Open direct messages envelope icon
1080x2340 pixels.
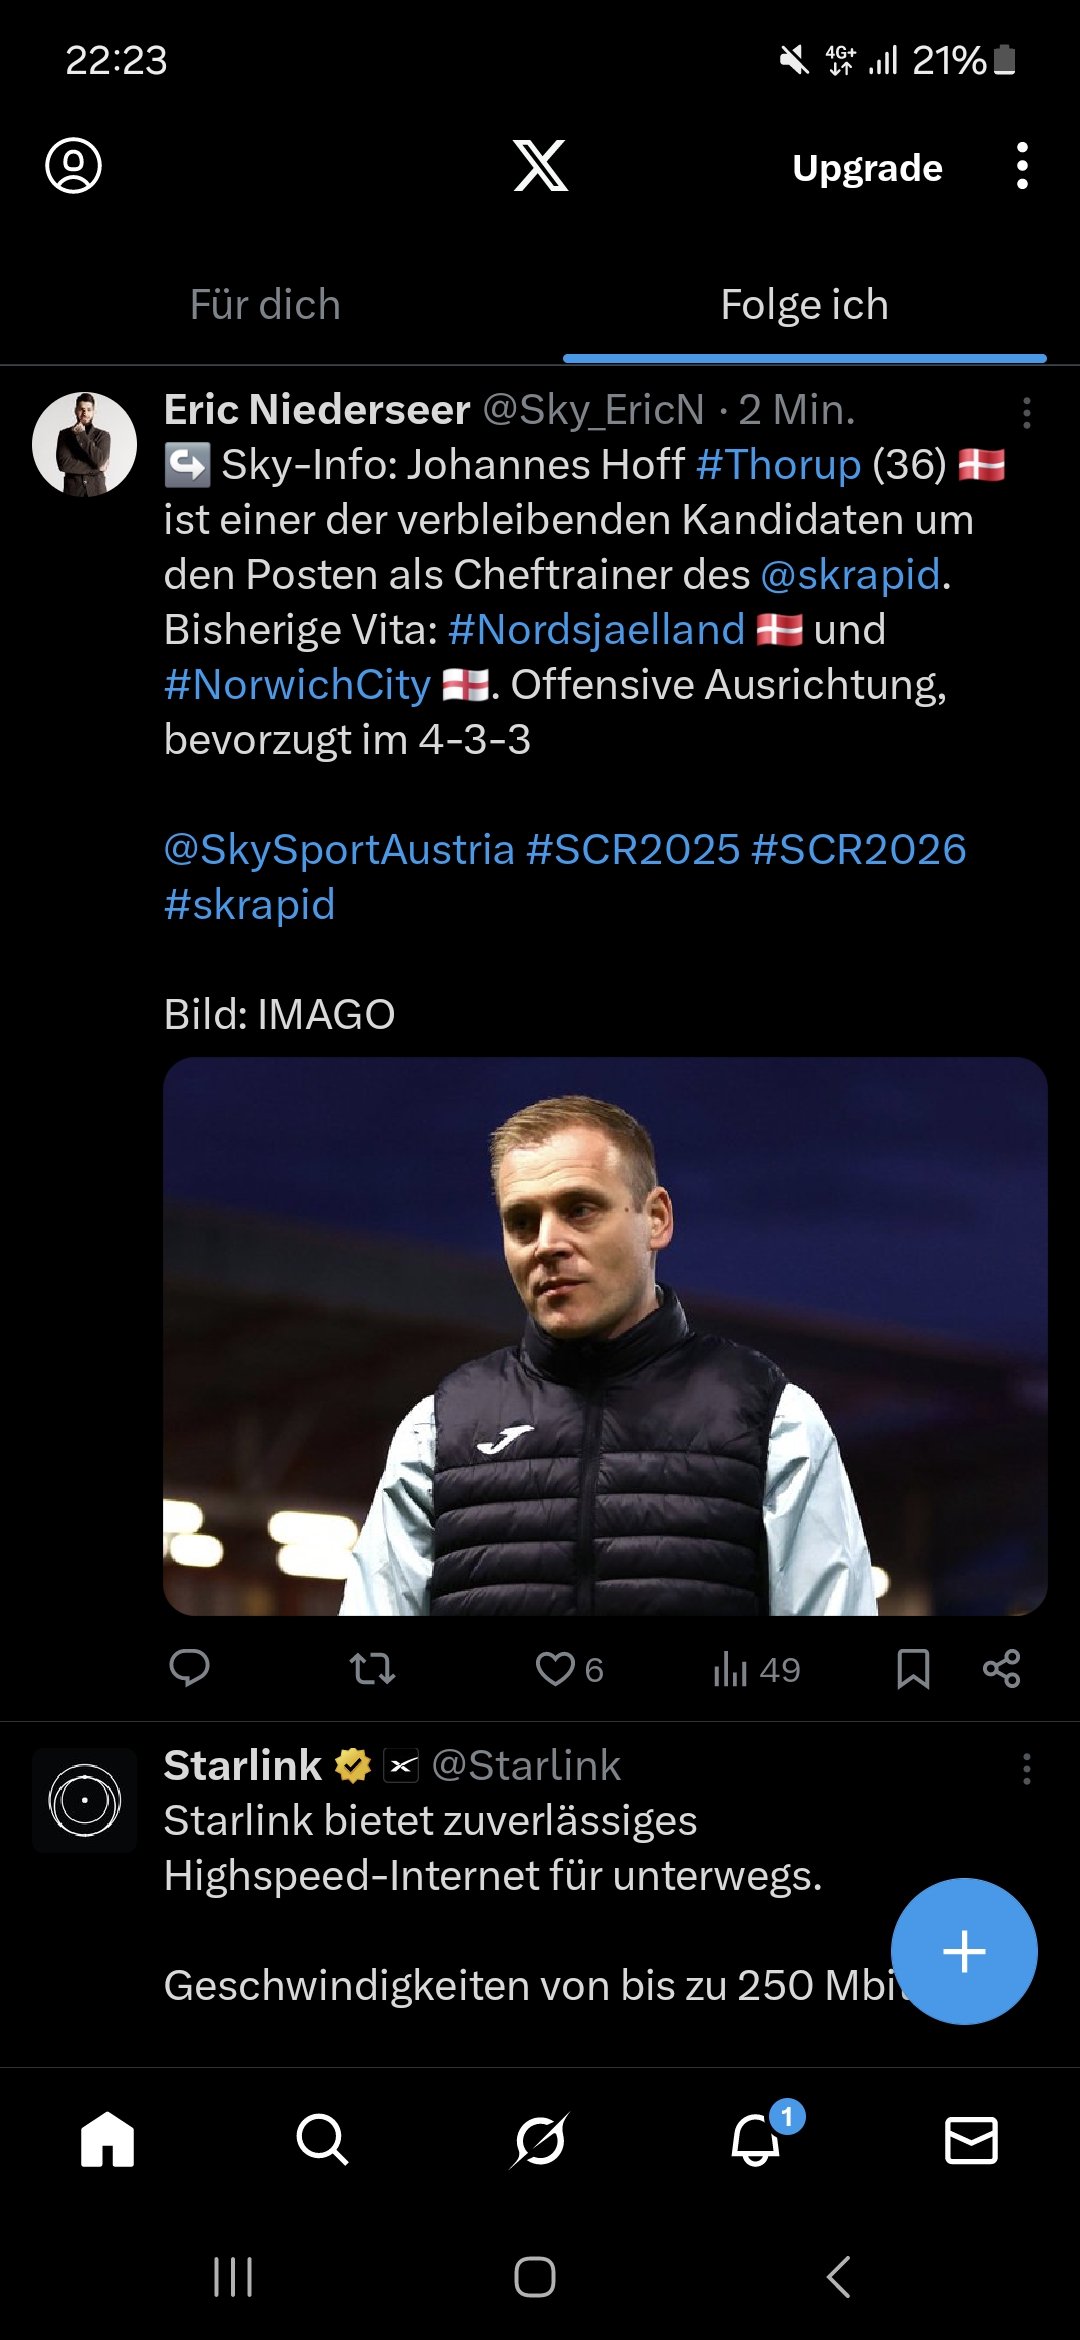[971, 2140]
